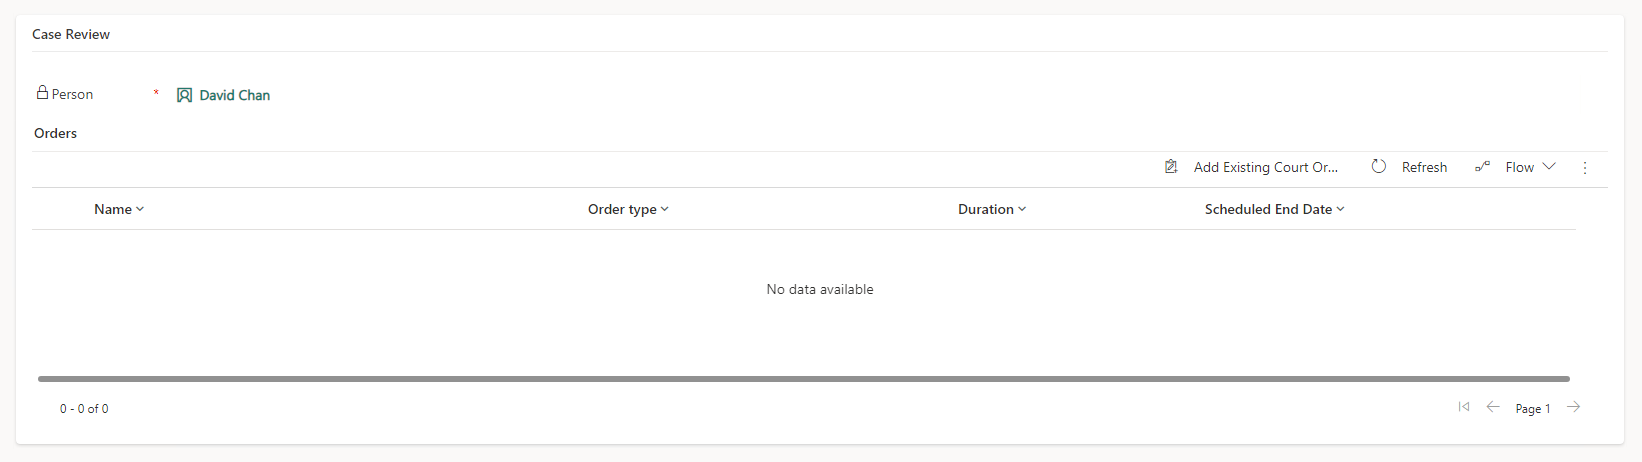Image resolution: width=1642 pixels, height=462 pixels.
Task: Click the No data available message
Action: [x=820, y=289]
